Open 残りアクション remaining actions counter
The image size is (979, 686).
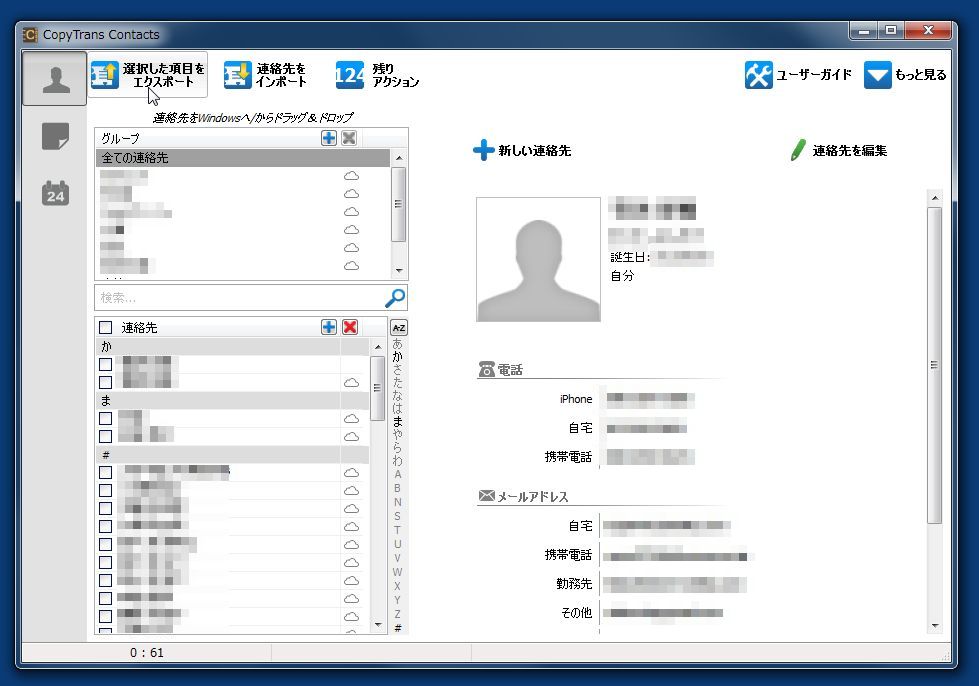(x=377, y=75)
